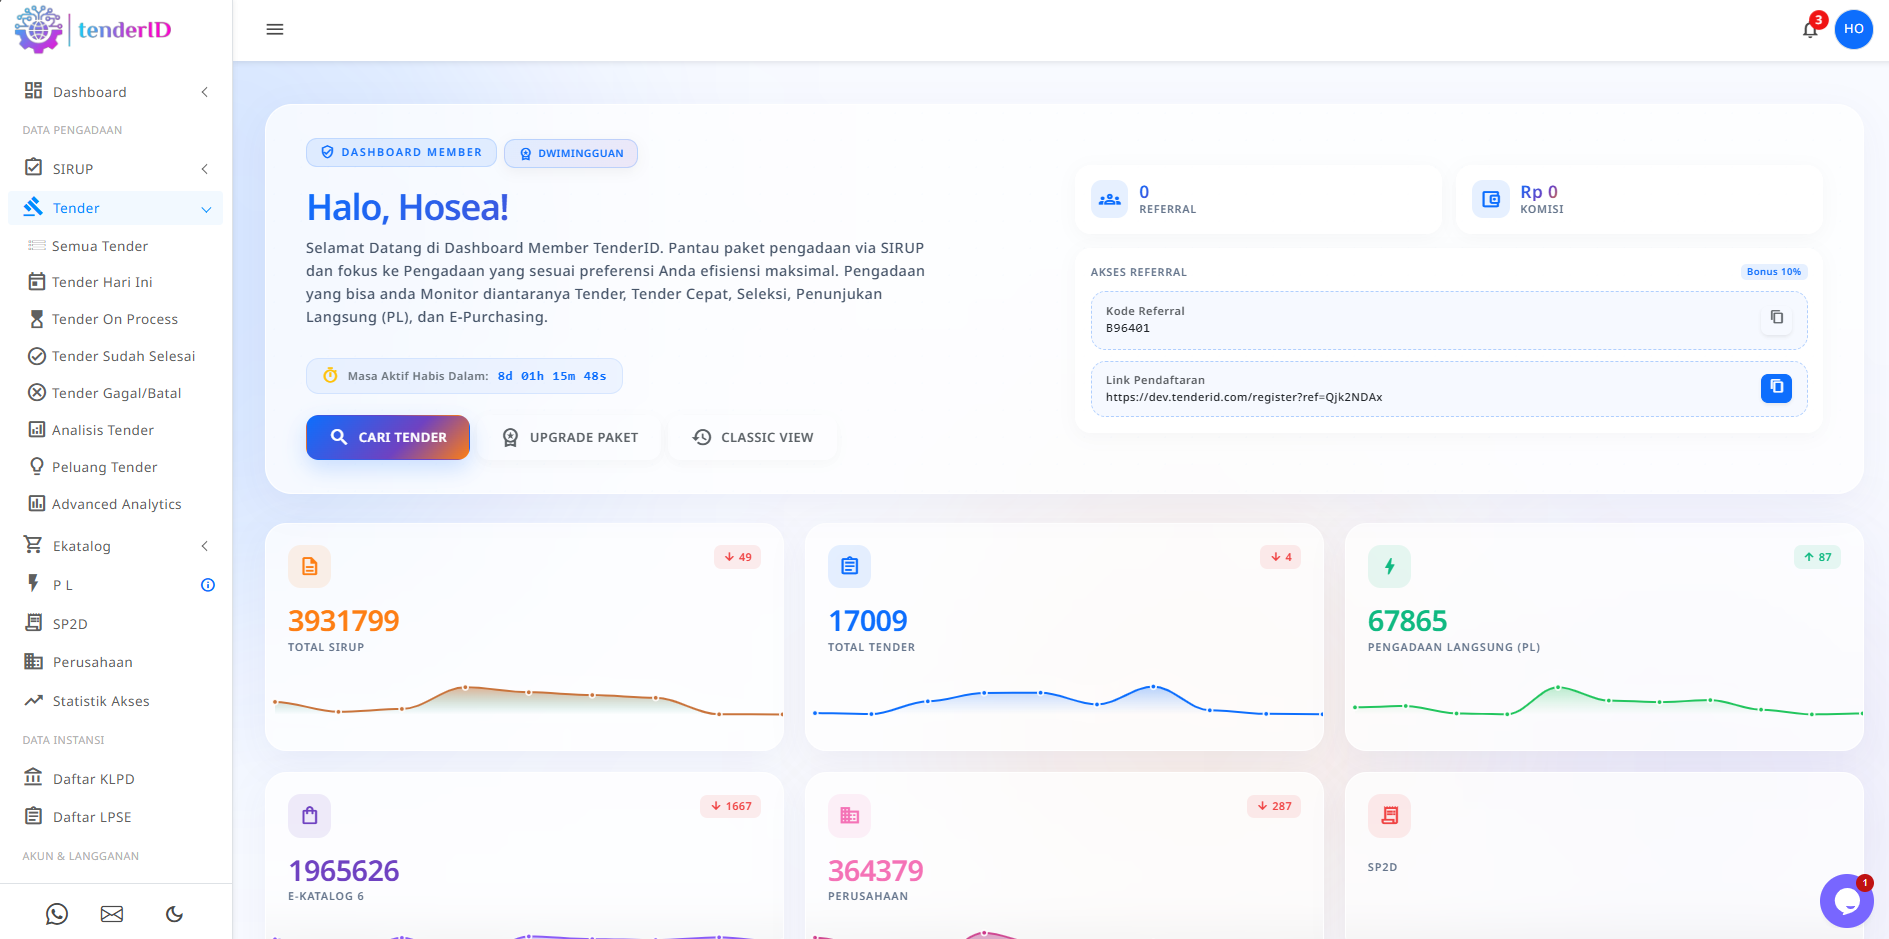The height and width of the screenshot is (939, 1889).
Task: Click the Bonus 10% badge
Action: pos(1774,272)
